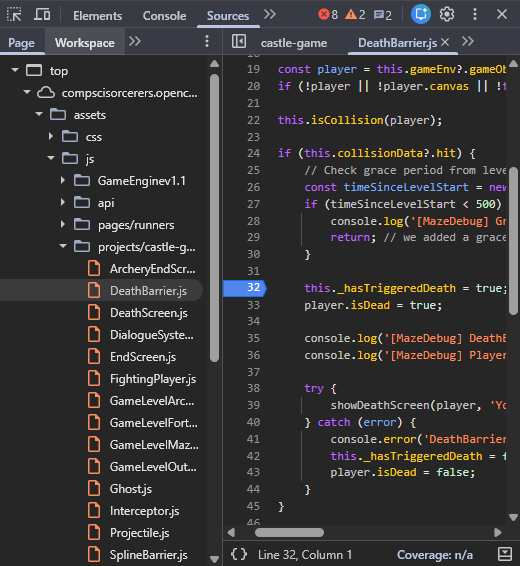Switch to the Workspace navigator tab
The width and height of the screenshot is (520, 566).
pyautogui.click(x=85, y=43)
